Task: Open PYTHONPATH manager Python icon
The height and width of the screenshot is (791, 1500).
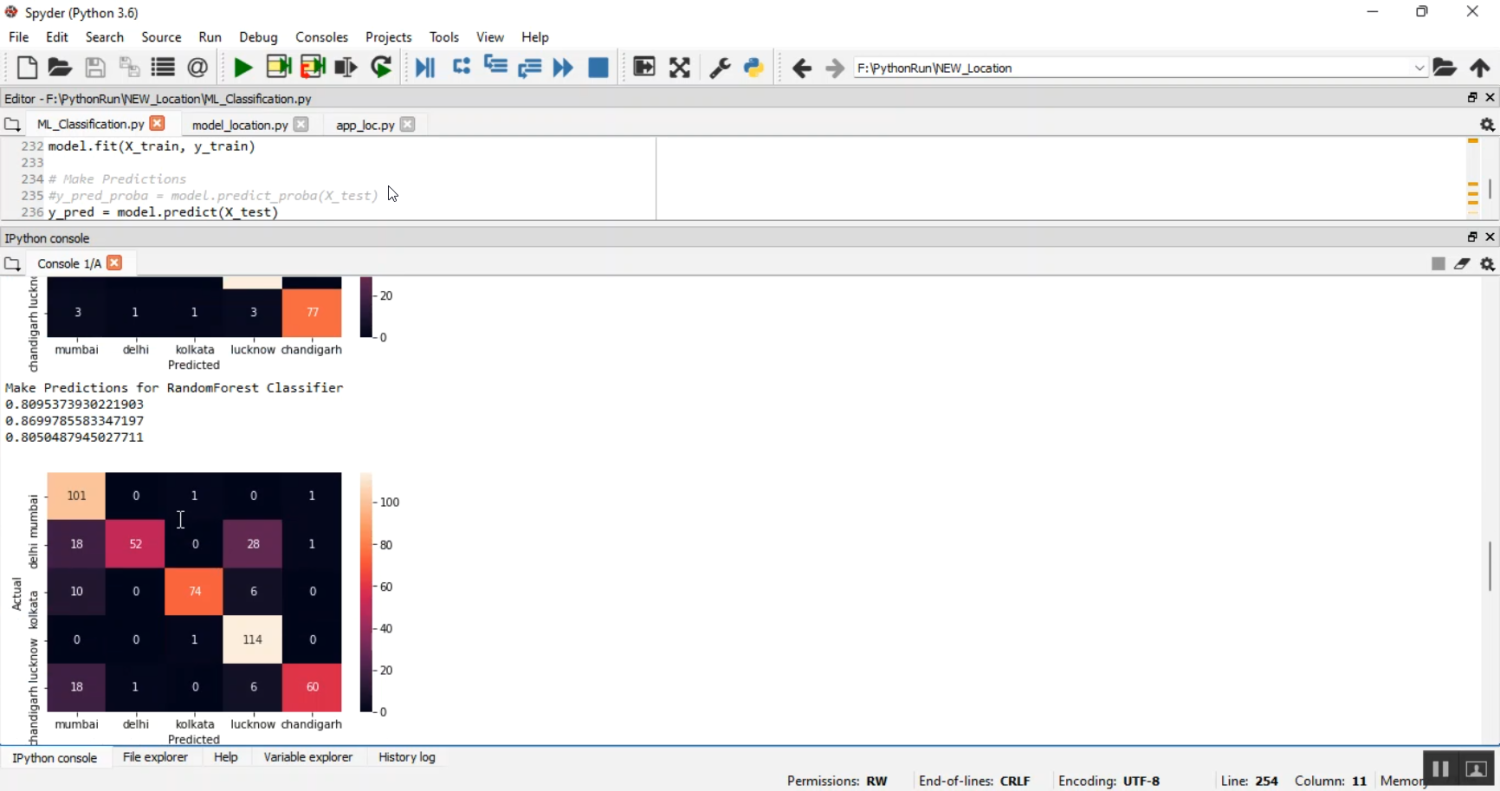Action: point(754,68)
